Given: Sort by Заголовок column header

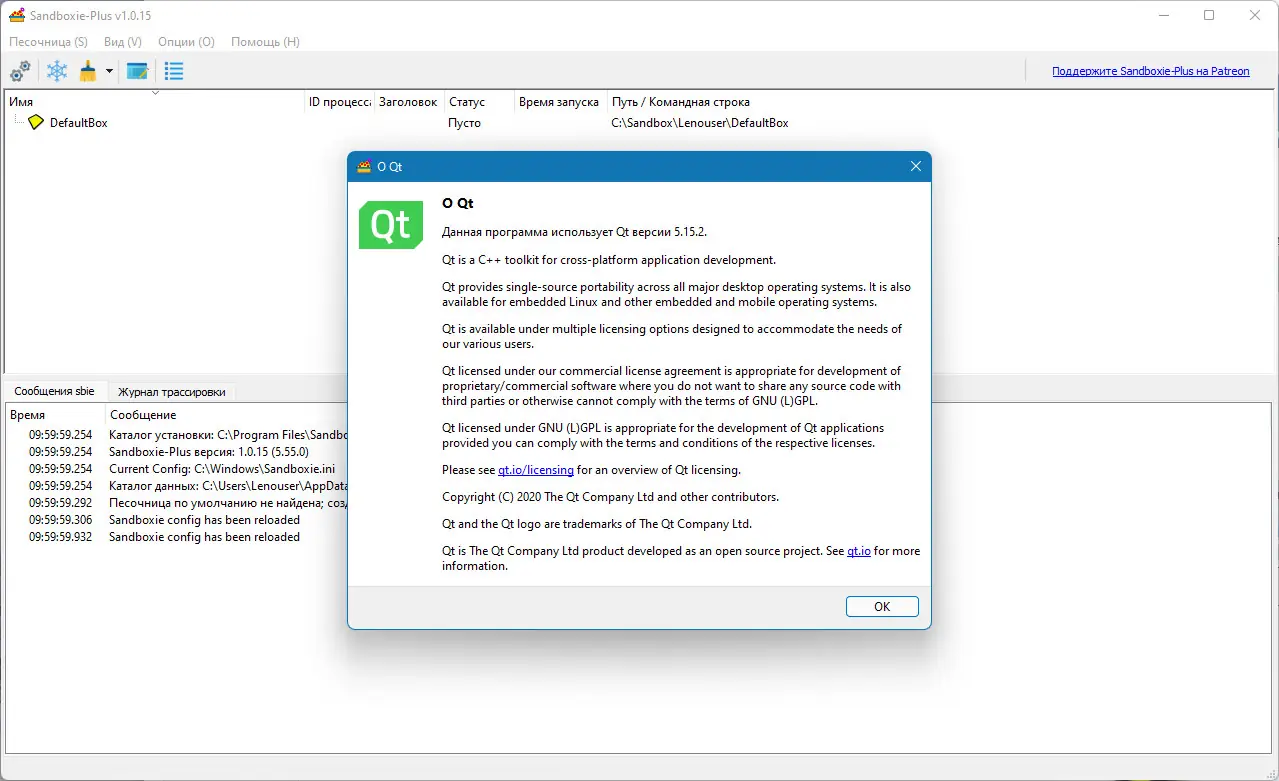Looking at the screenshot, I should [x=410, y=102].
